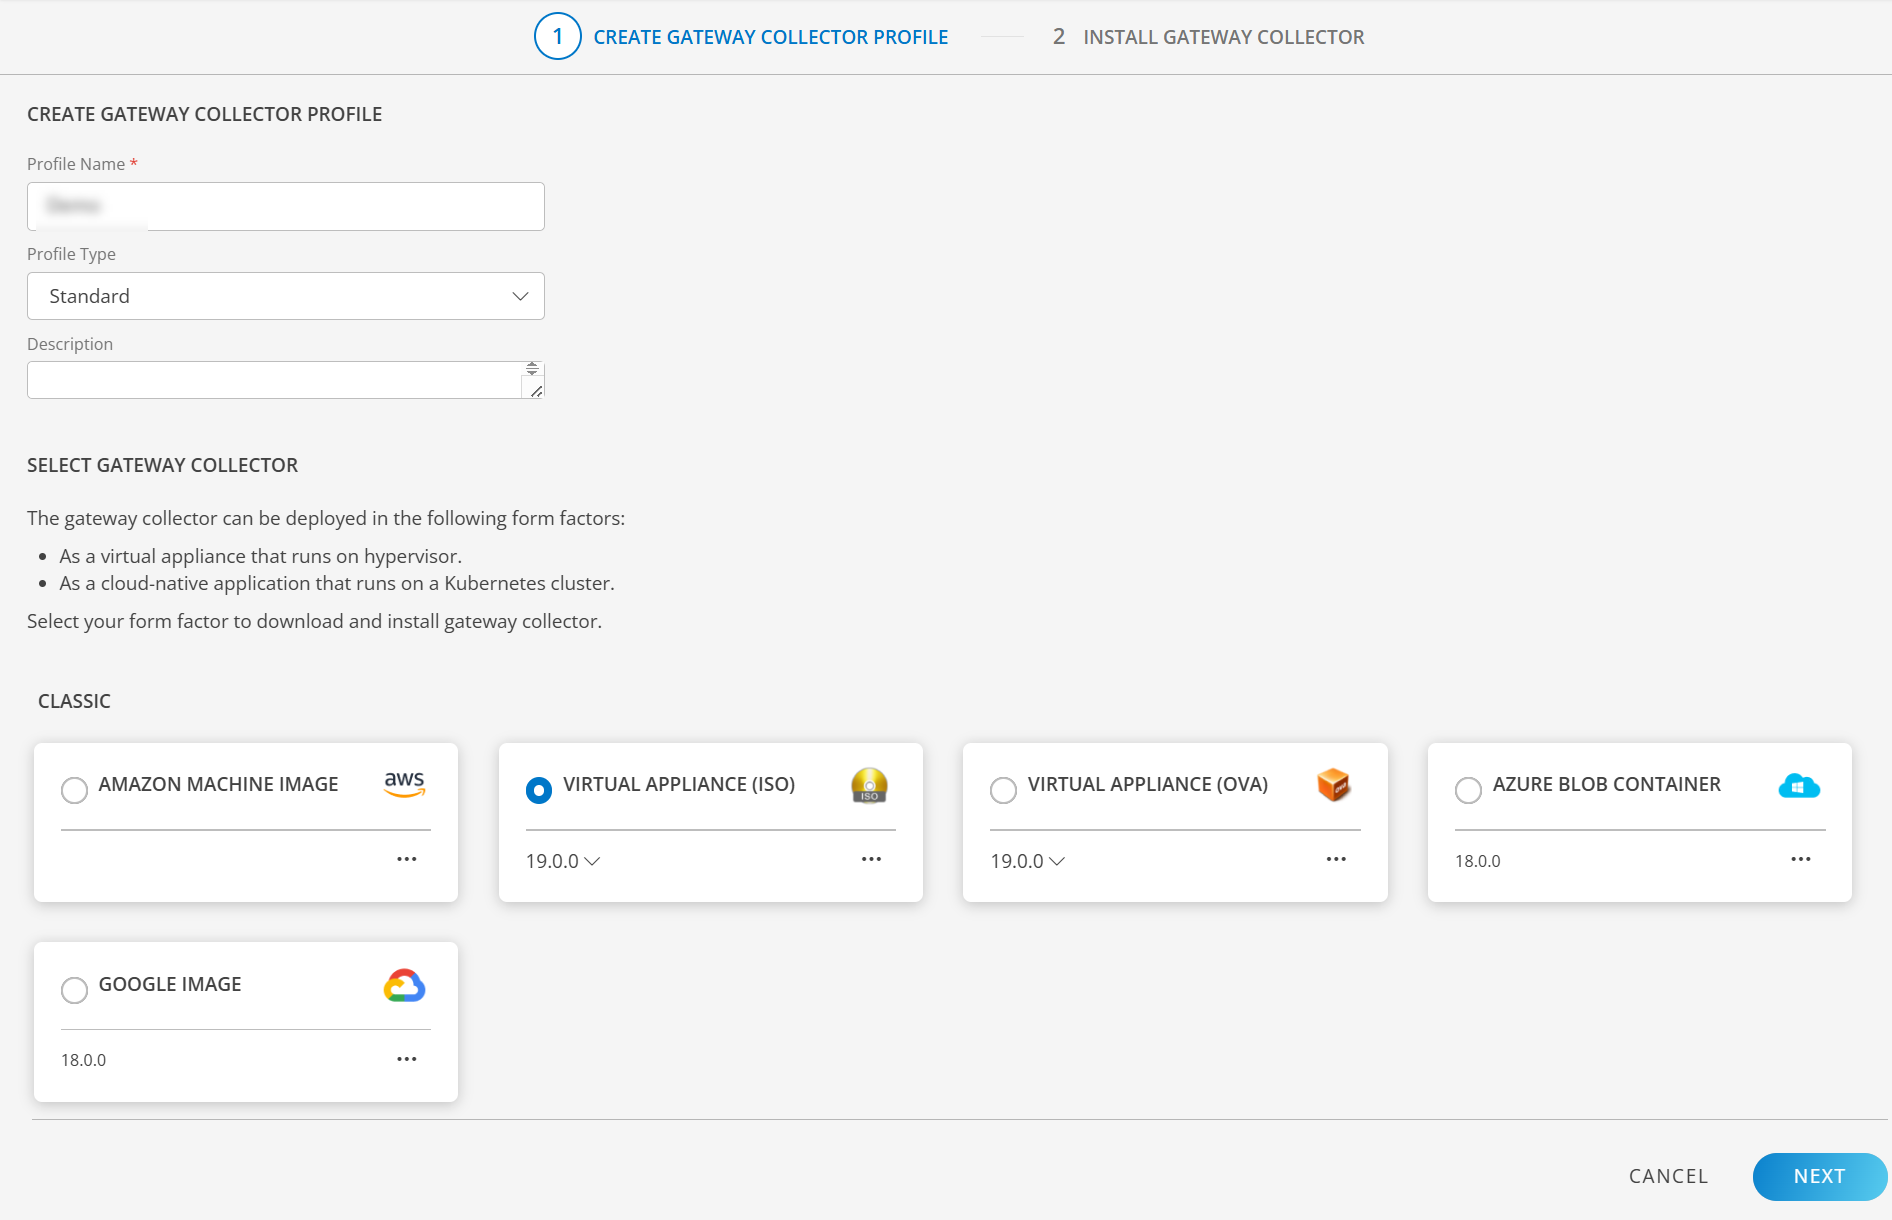Select the Virtual Appliance (OVA) radio button
This screenshot has width=1892, height=1220.
tap(1003, 790)
